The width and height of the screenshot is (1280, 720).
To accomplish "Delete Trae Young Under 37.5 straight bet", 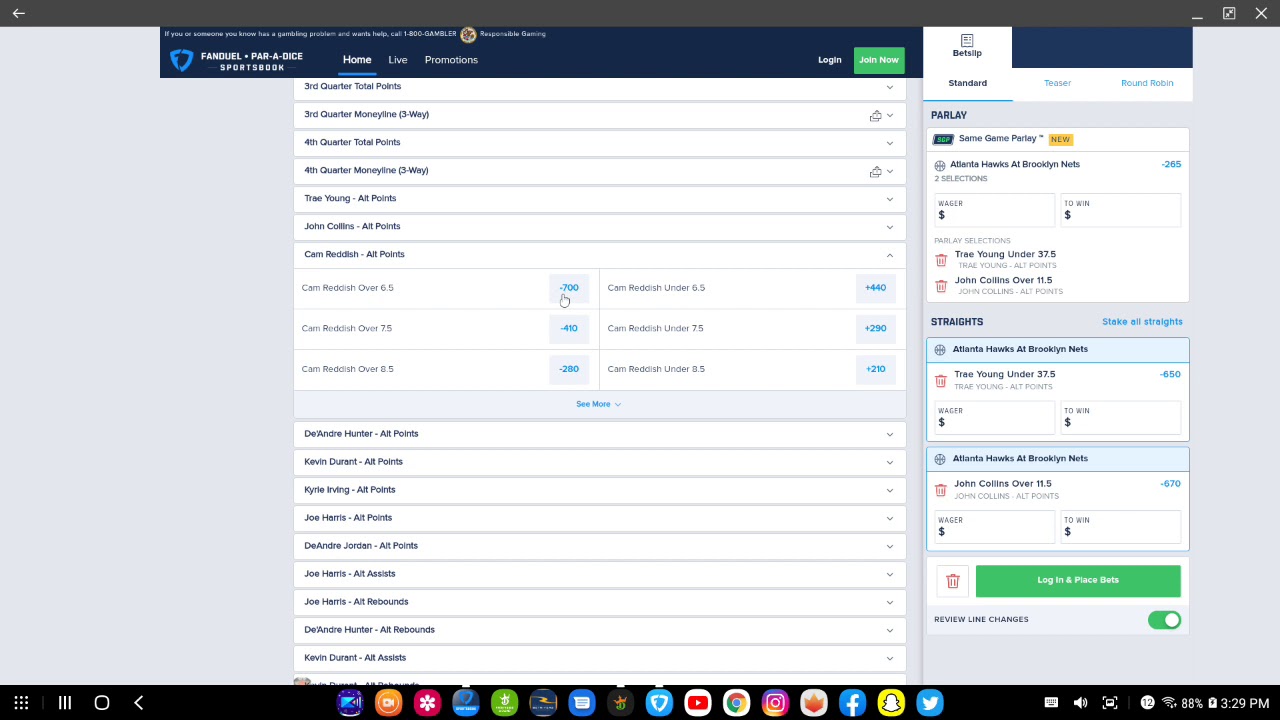I will 940,380.
